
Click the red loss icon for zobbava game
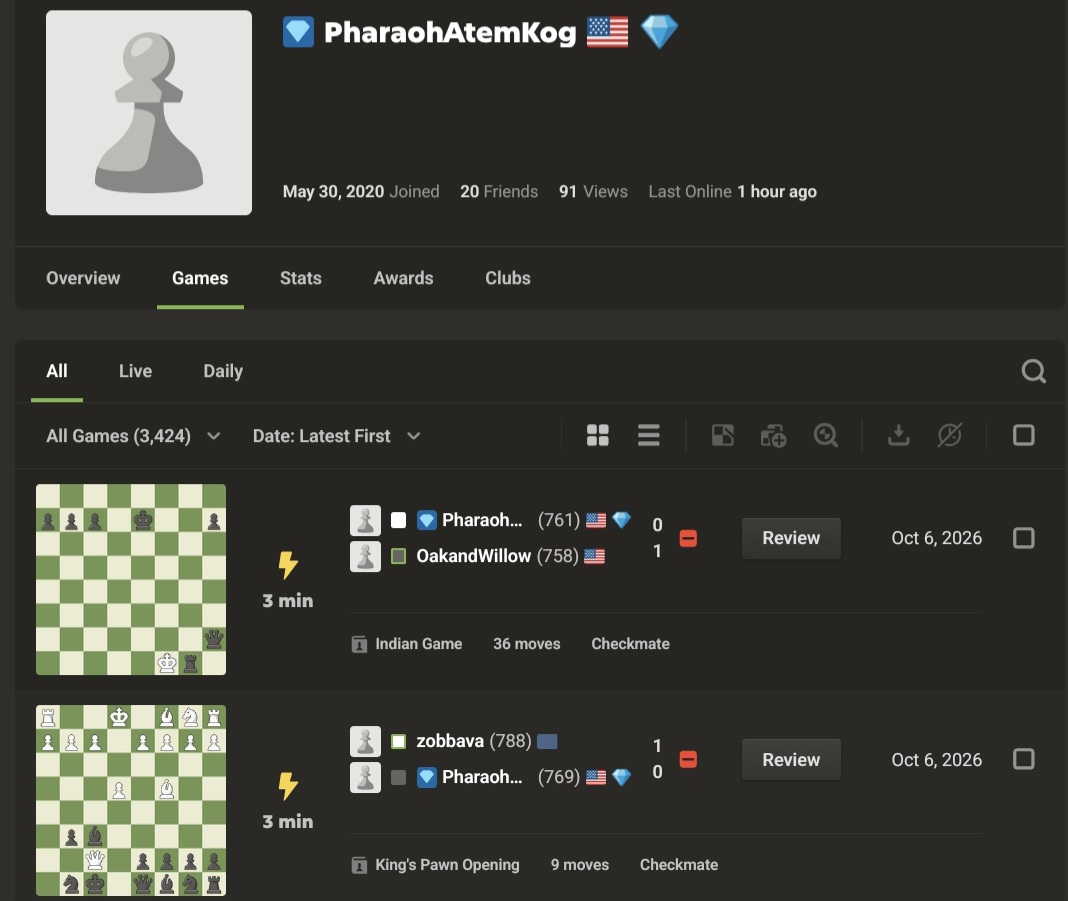click(x=688, y=759)
